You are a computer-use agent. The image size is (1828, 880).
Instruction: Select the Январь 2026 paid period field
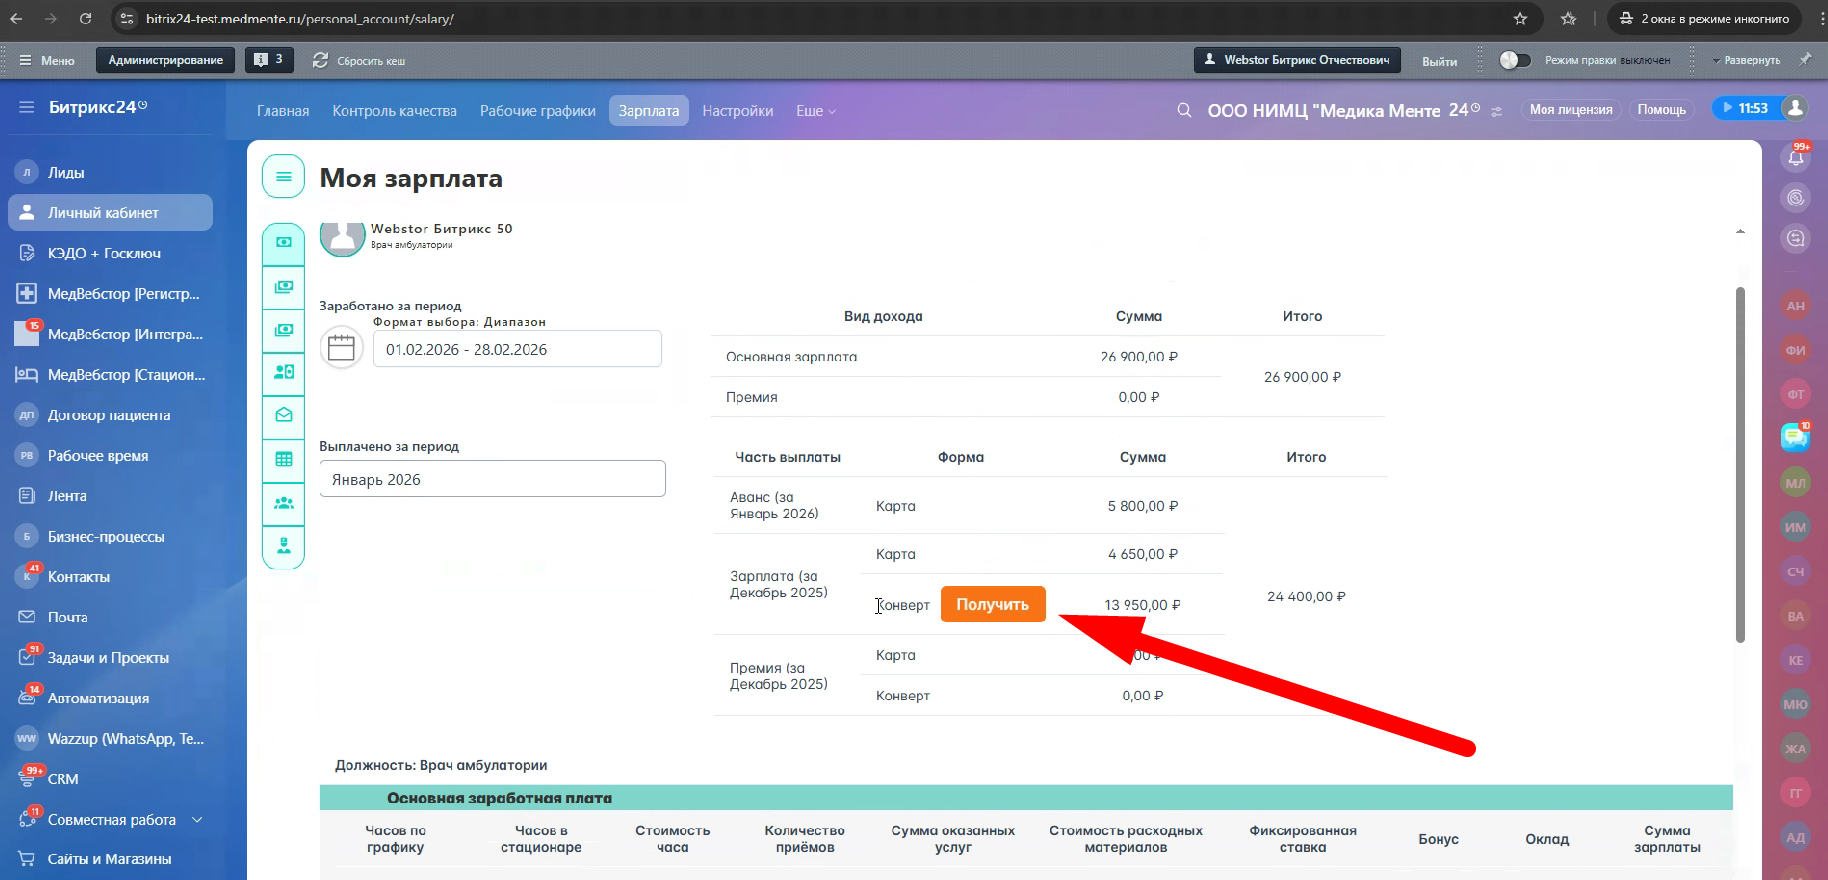[492, 479]
